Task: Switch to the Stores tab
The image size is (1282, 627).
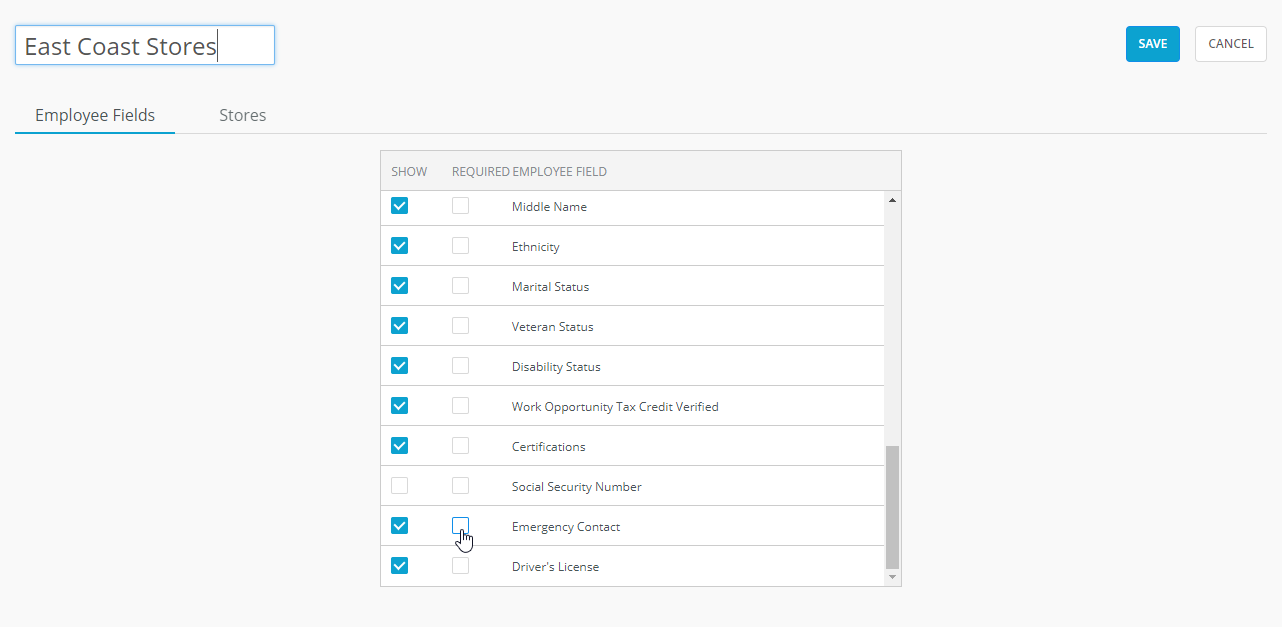Action: click(x=242, y=115)
